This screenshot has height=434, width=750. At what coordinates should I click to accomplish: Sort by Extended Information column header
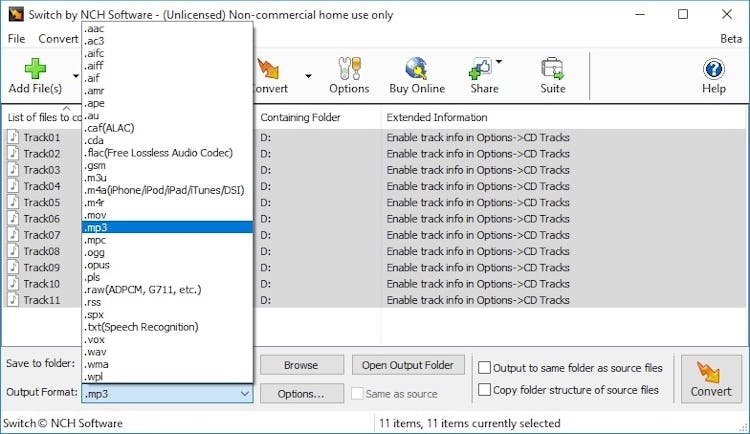click(437, 117)
